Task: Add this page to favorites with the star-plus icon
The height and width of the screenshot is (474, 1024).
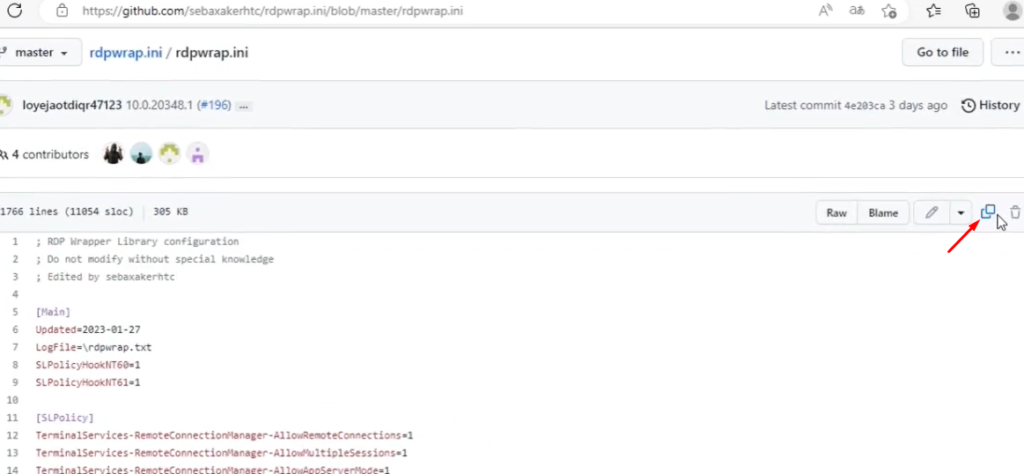Action: pyautogui.click(x=889, y=10)
